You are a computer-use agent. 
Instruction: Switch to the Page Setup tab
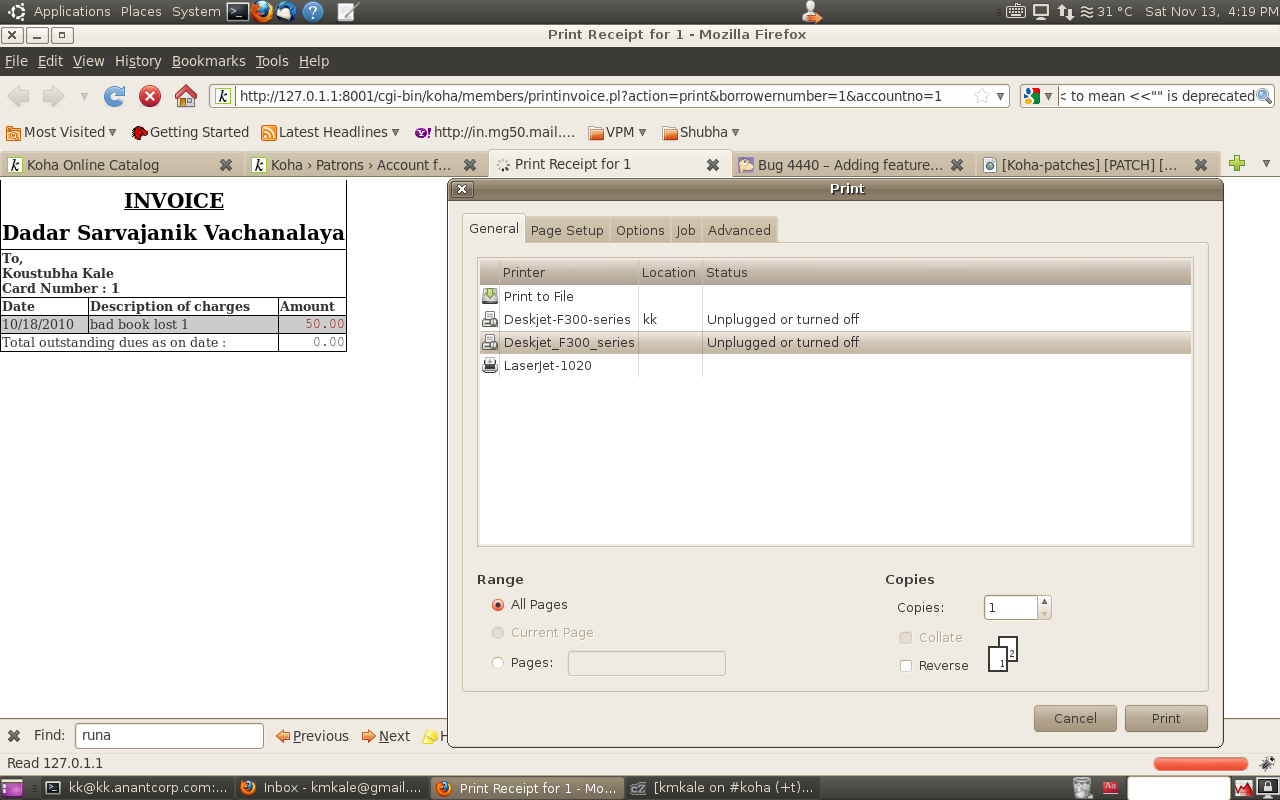pyautogui.click(x=567, y=230)
